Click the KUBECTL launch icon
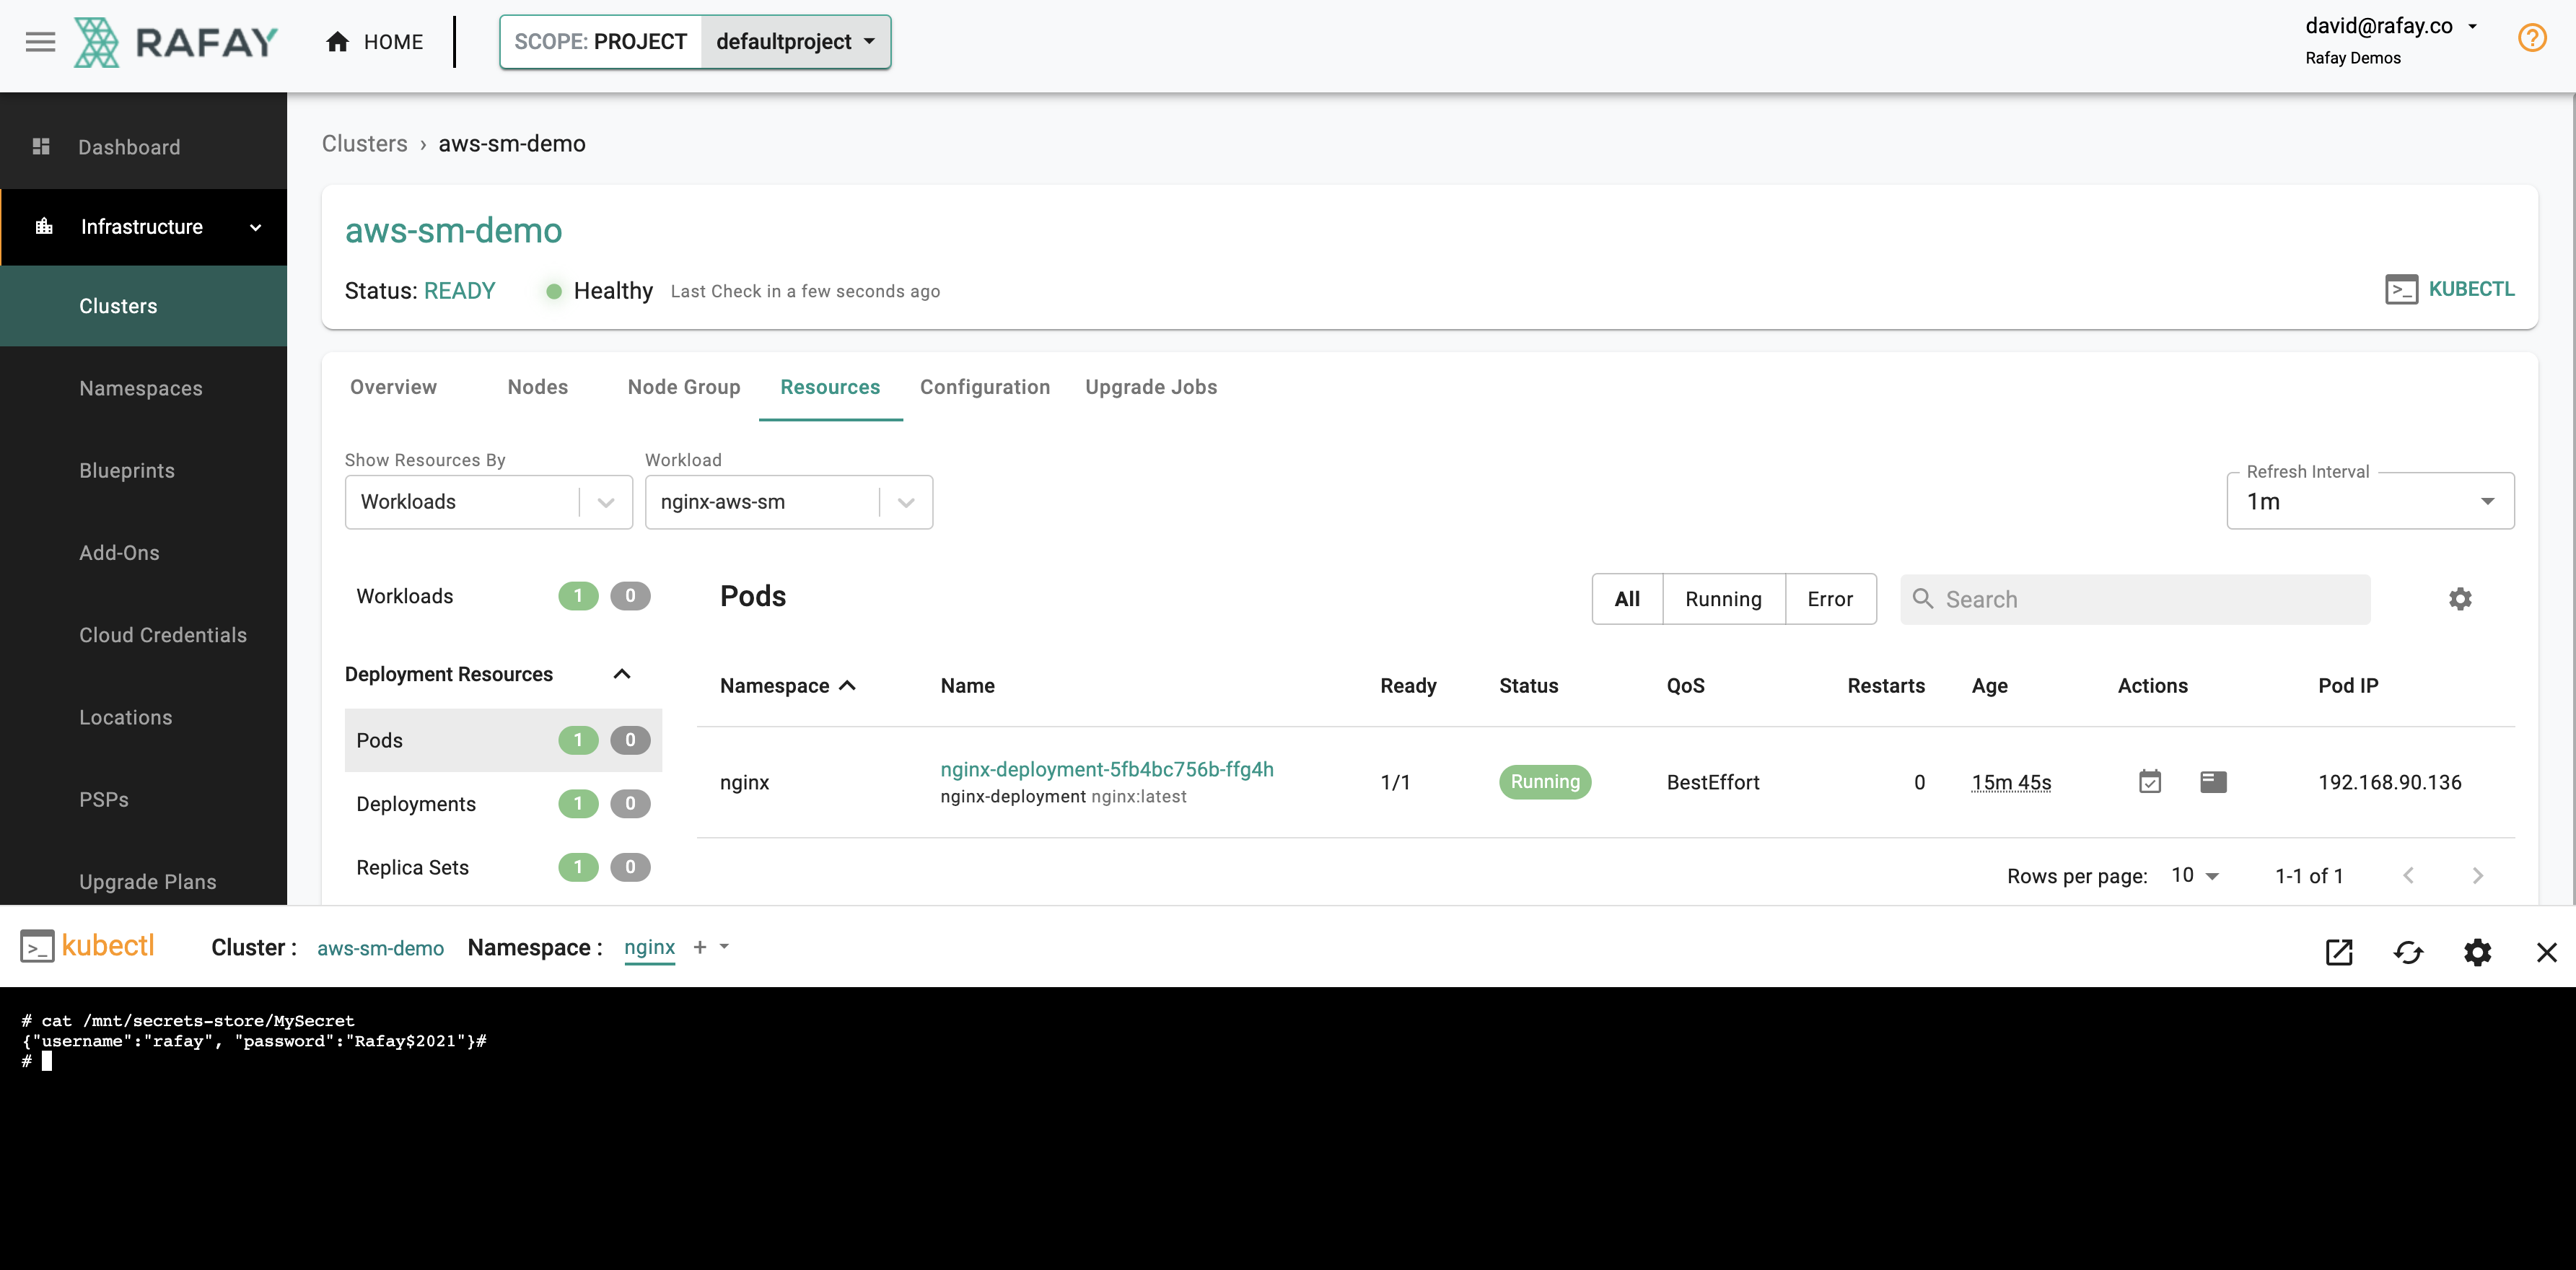 (2402, 291)
